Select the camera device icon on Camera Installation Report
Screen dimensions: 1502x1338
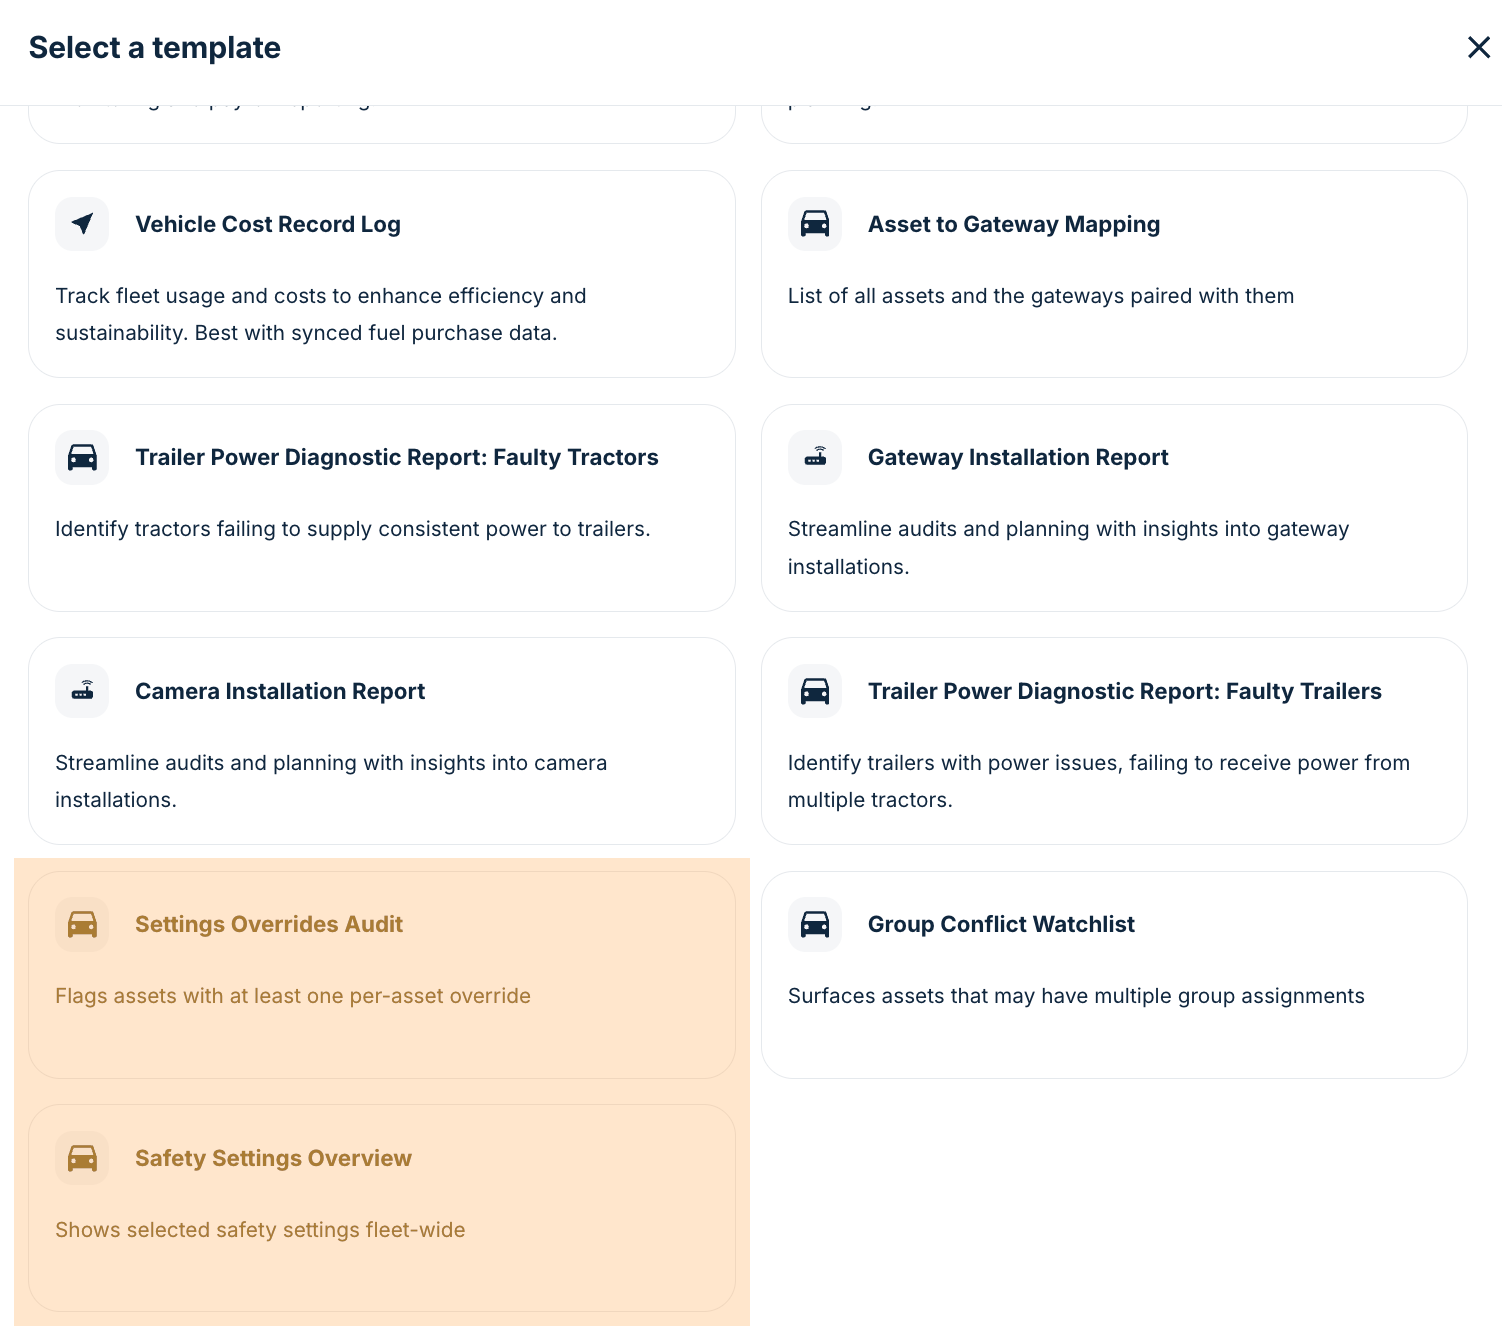click(81, 691)
